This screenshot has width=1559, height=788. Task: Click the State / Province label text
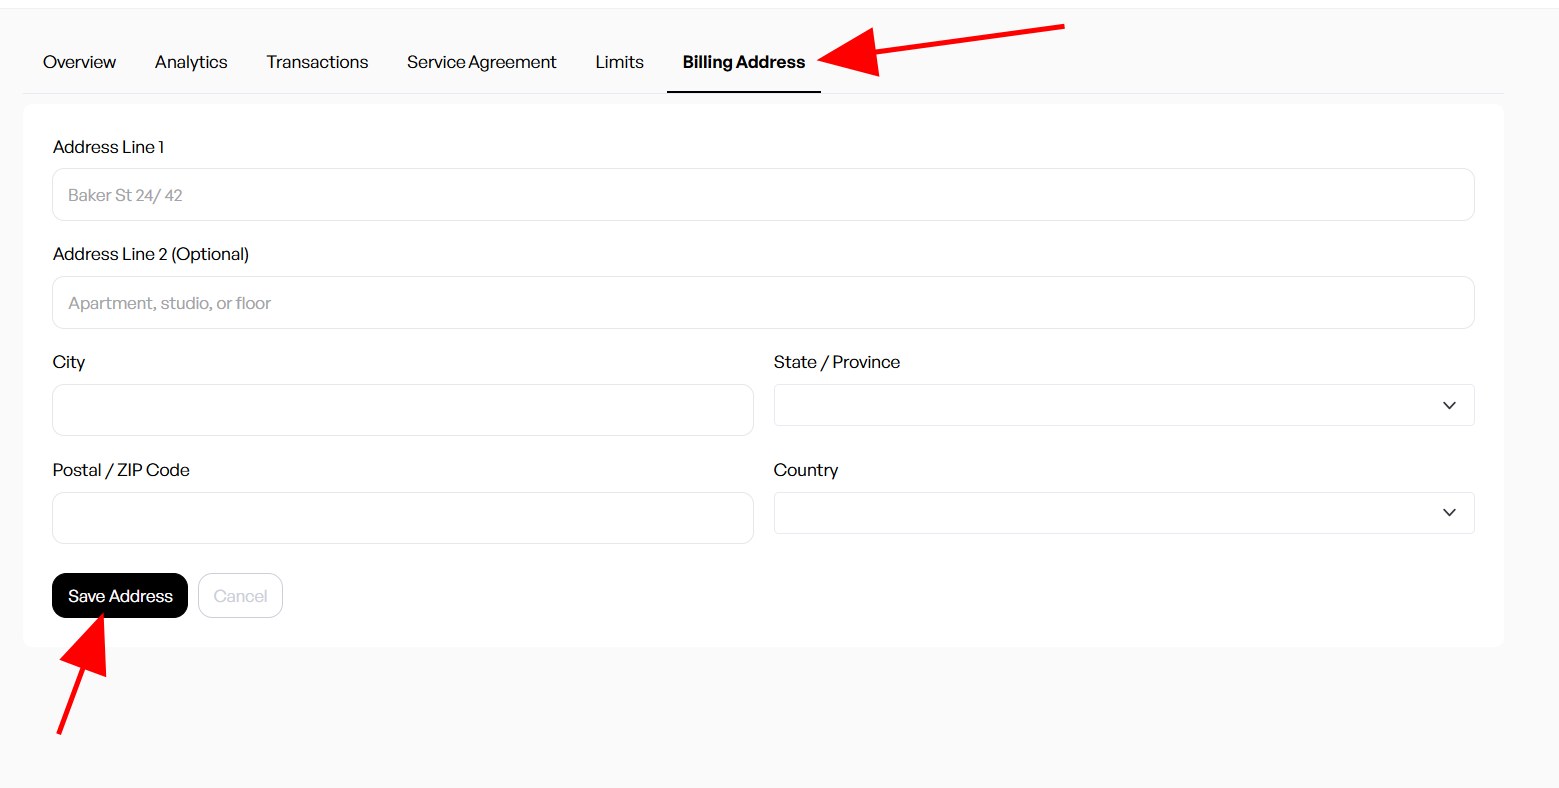(x=836, y=362)
